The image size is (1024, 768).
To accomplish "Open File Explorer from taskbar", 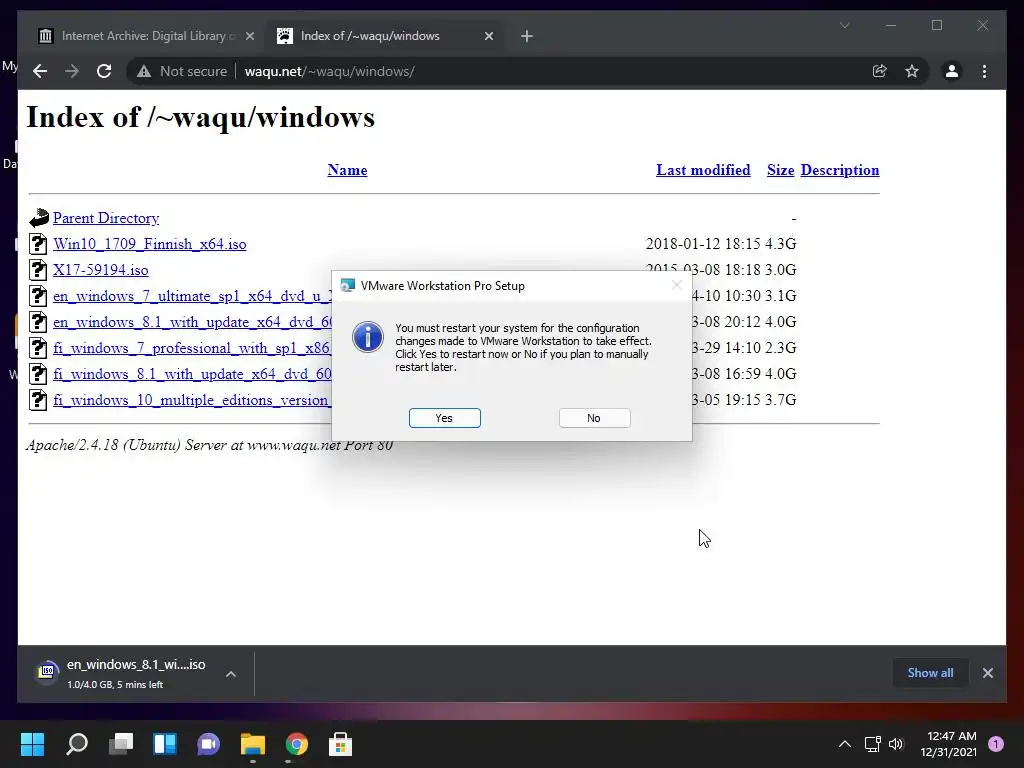I will 253,744.
